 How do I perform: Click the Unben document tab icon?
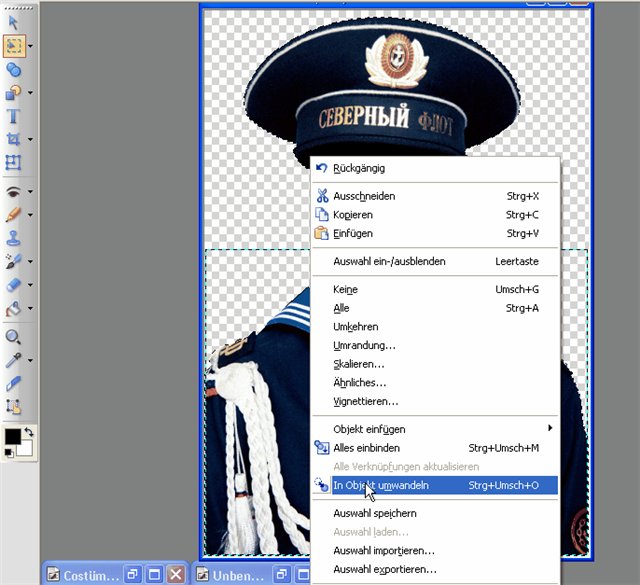[203, 575]
